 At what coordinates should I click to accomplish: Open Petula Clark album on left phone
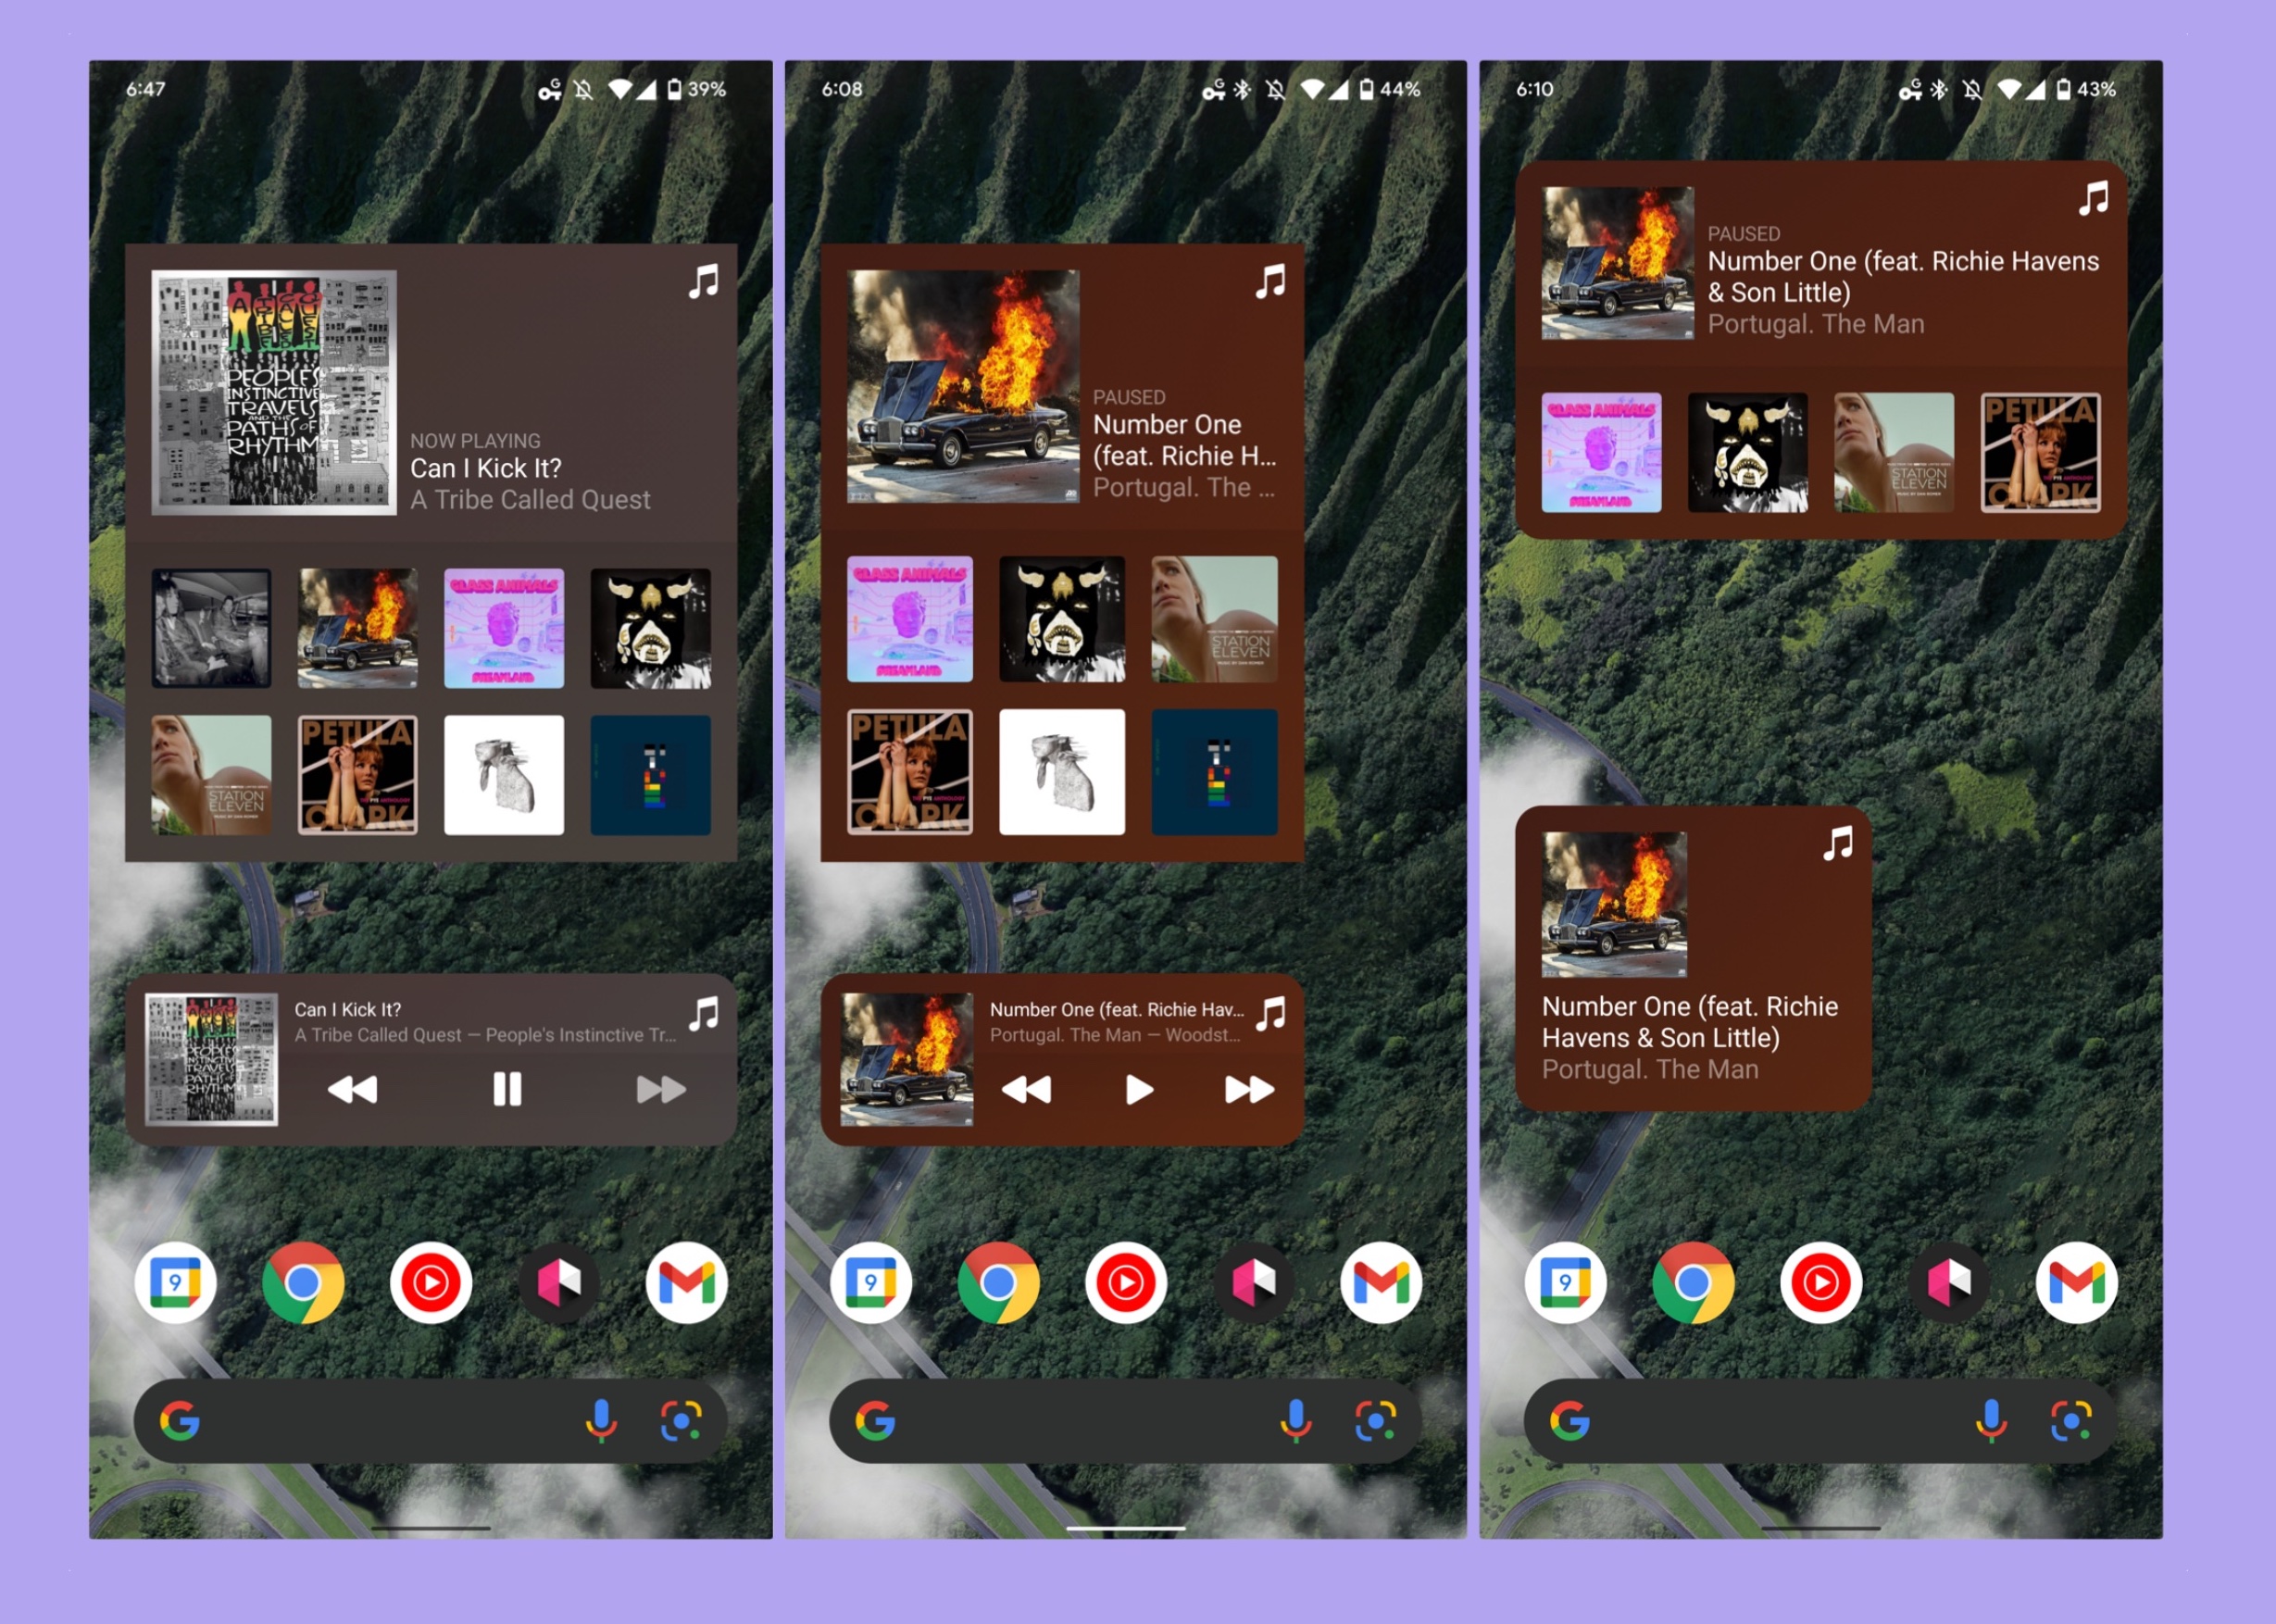(357, 774)
